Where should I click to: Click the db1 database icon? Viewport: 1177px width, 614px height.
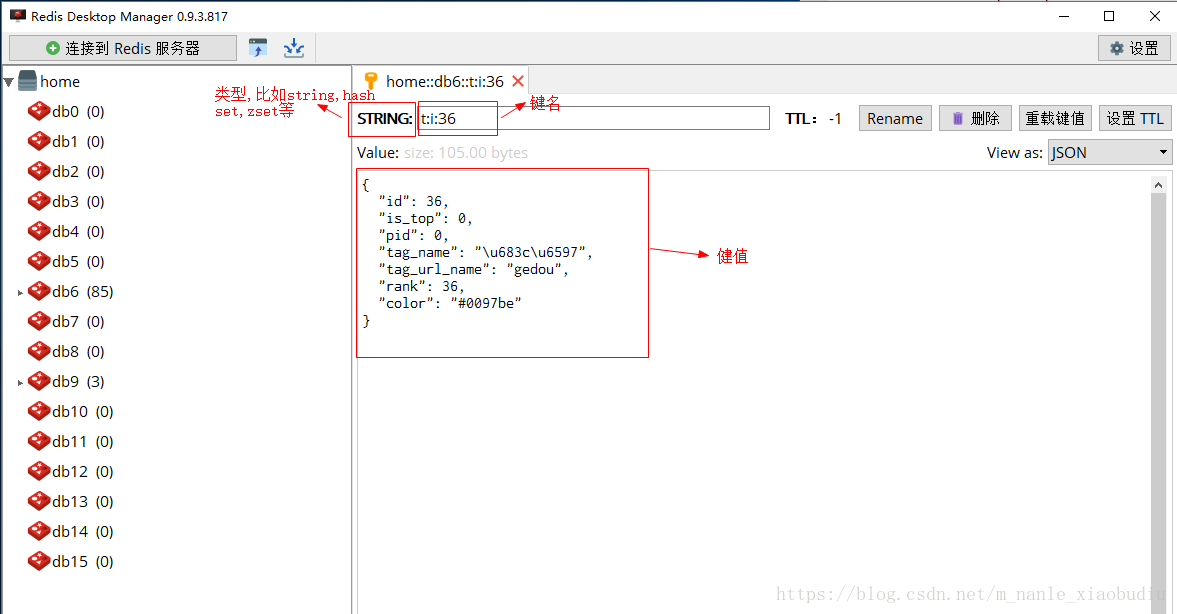click(x=38, y=141)
